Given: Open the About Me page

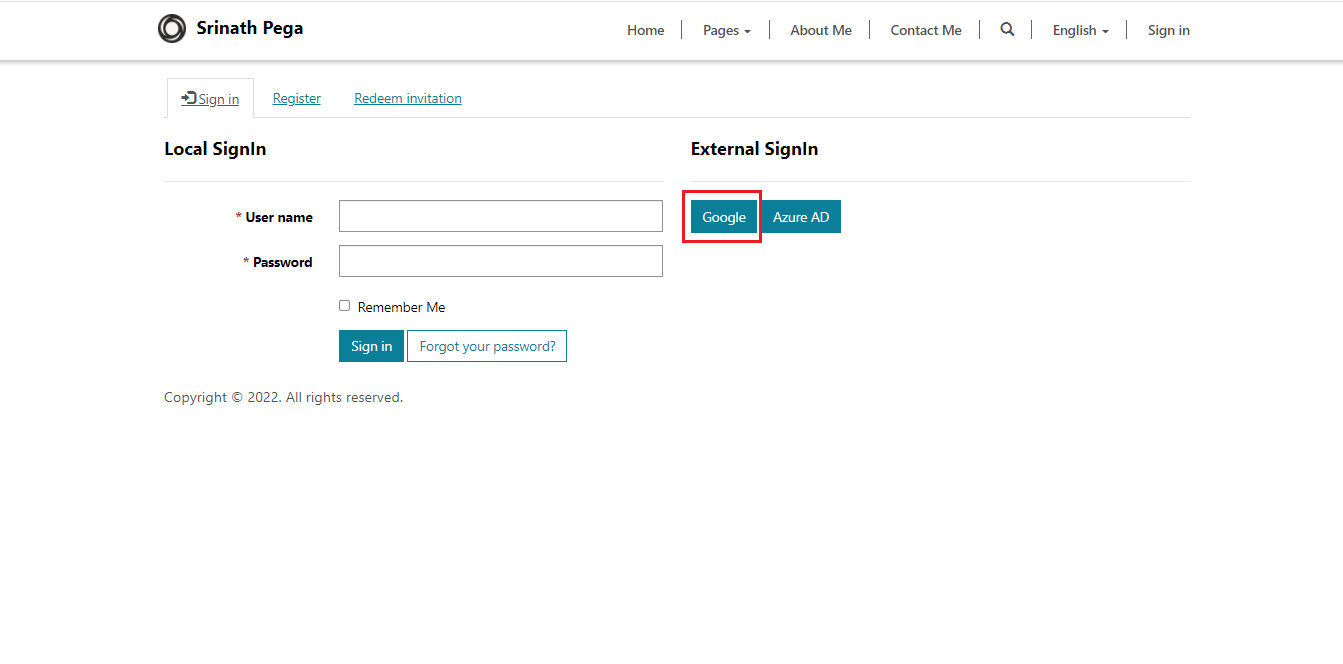Looking at the screenshot, I should (x=821, y=31).
